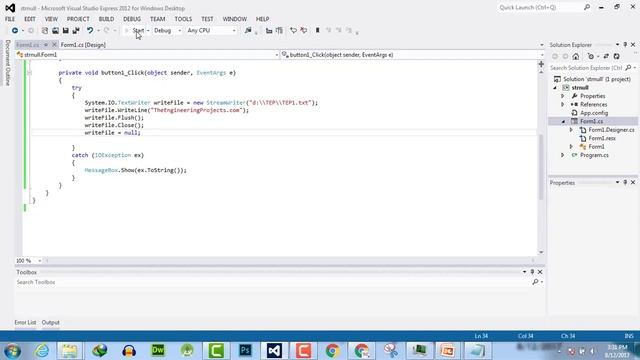Open the TEST menu

point(207,19)
